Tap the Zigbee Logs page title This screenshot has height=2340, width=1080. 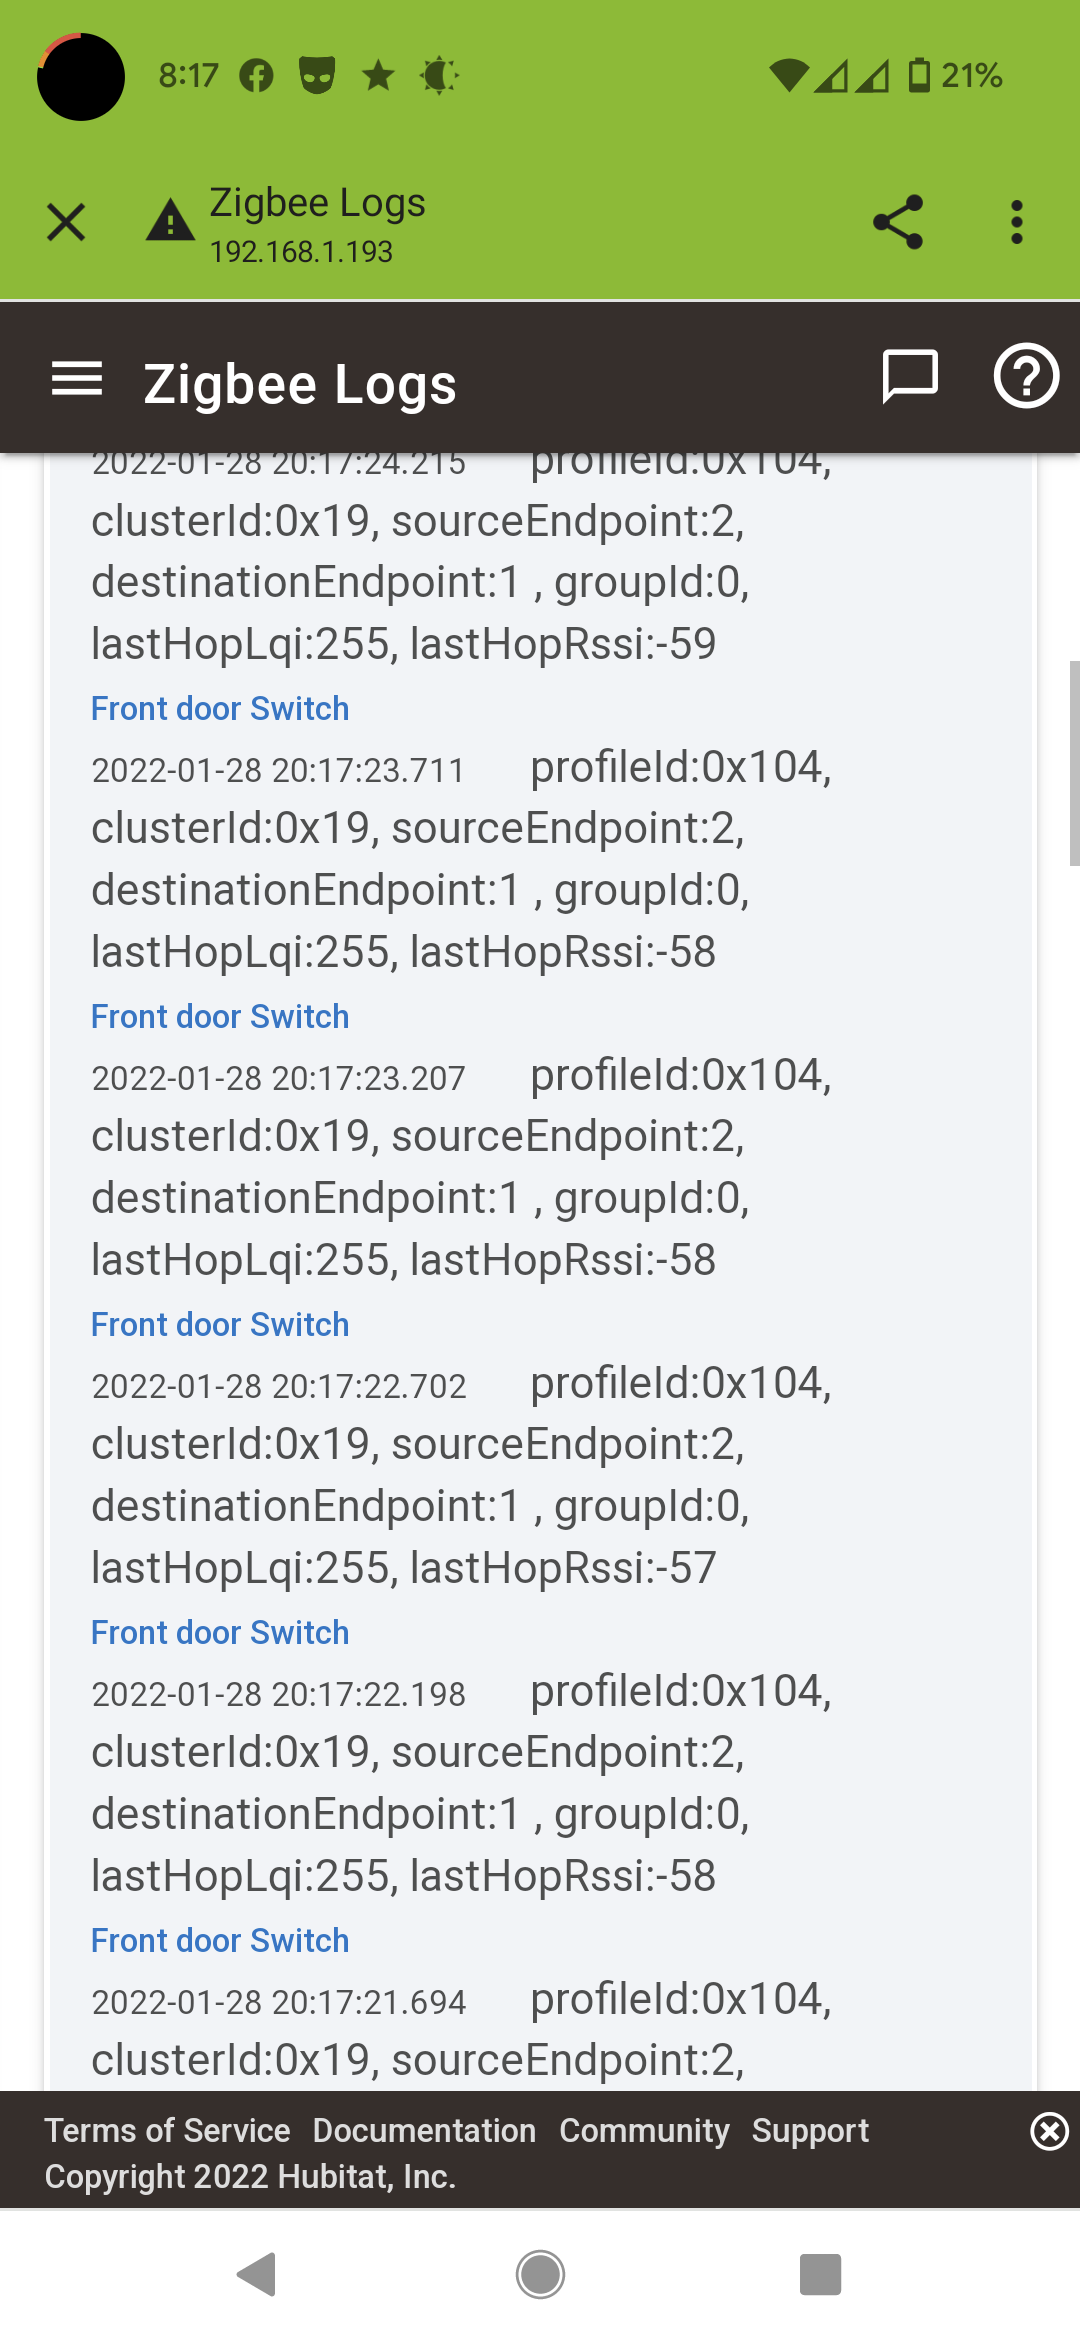click(x=302, y=382)
